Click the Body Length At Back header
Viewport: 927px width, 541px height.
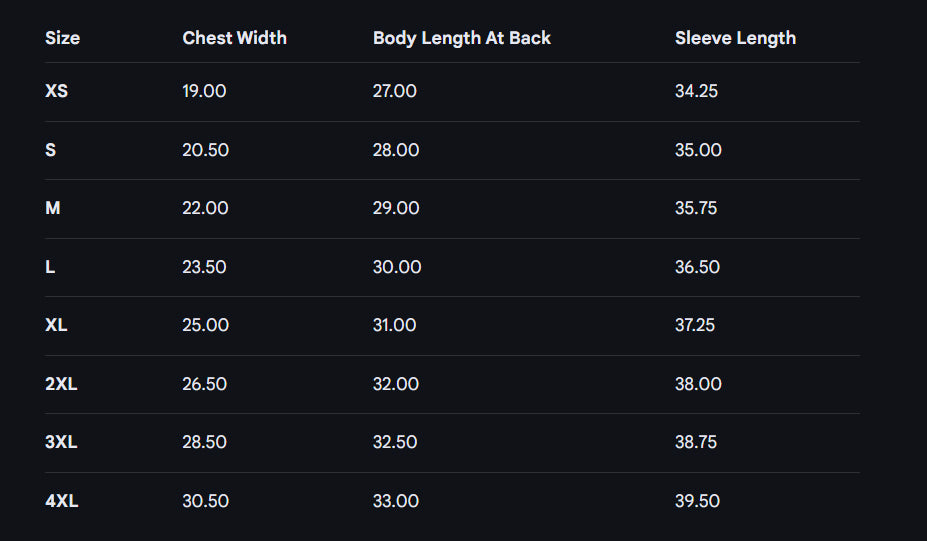coord(462,38)
